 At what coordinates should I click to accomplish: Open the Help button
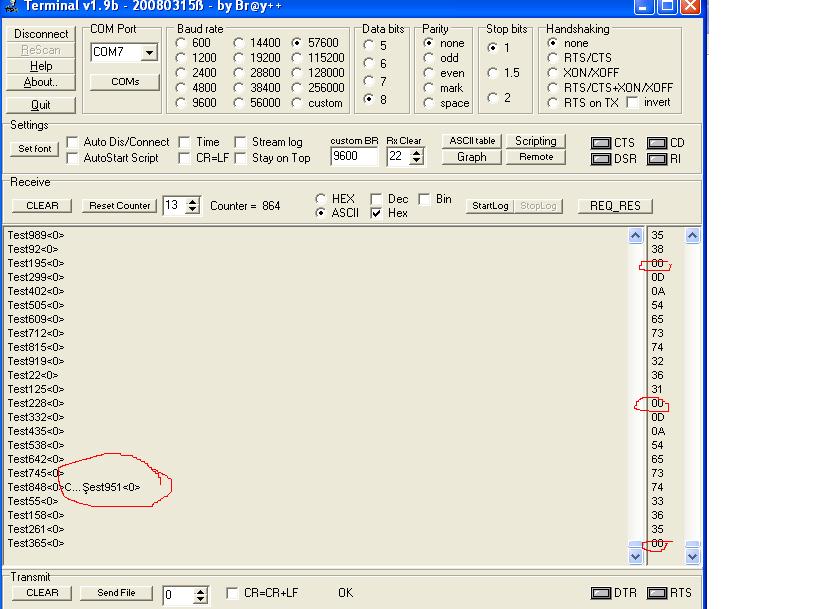point(41,66)
